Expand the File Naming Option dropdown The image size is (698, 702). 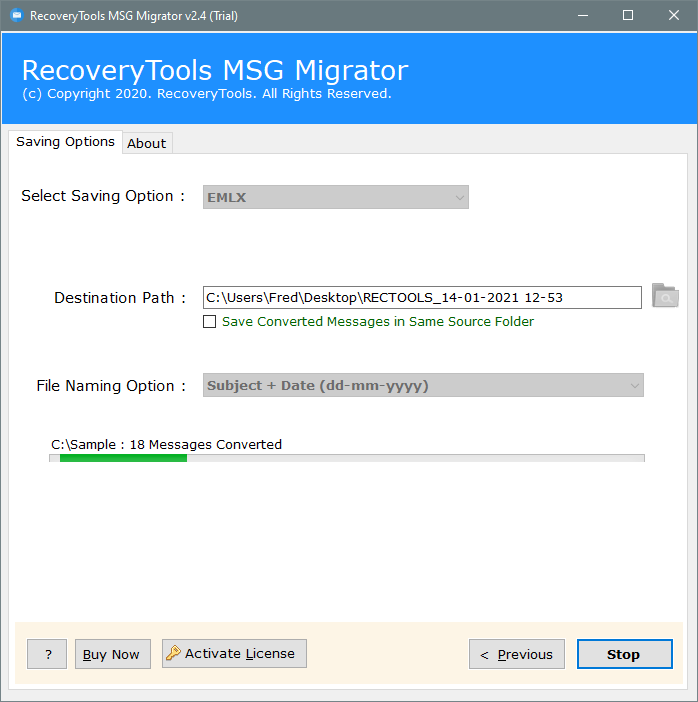pyautogui.click(x=423, y=385)
